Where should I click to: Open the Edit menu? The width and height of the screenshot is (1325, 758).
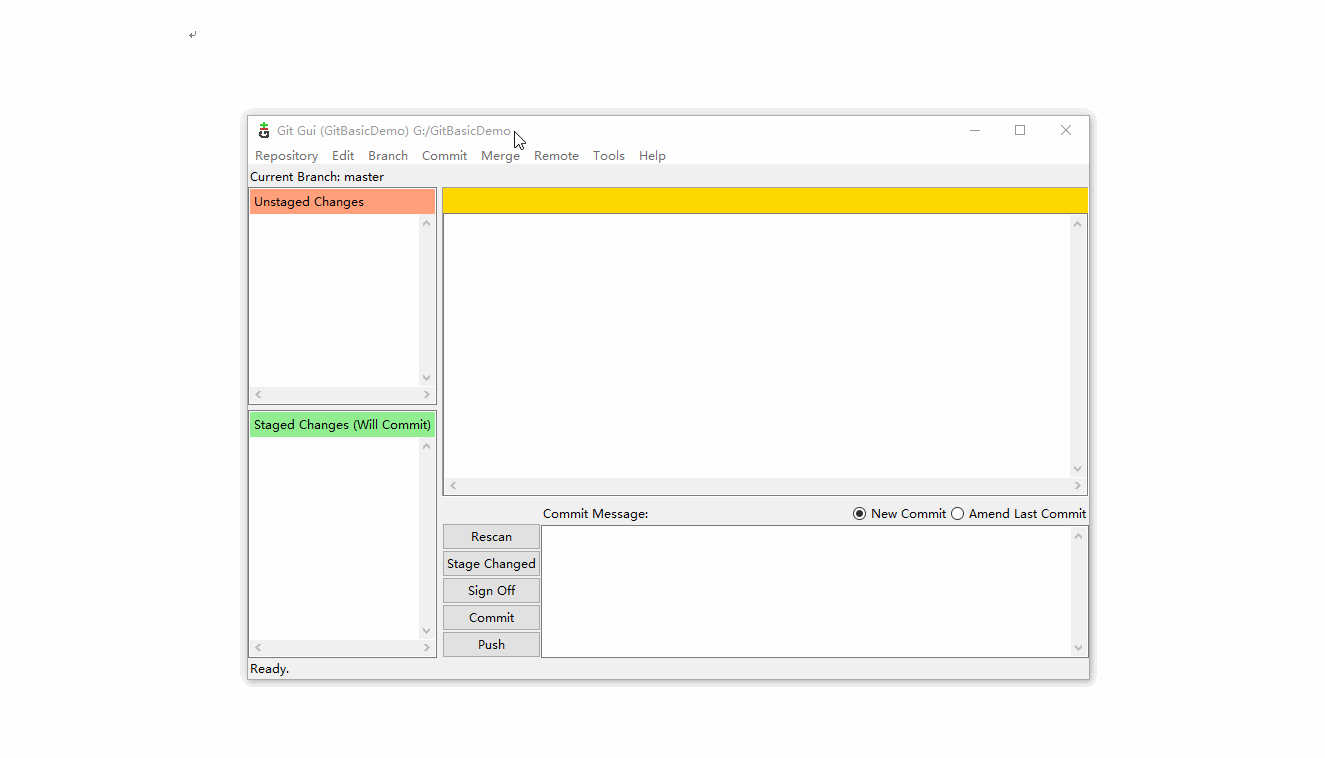click(343, 156)
